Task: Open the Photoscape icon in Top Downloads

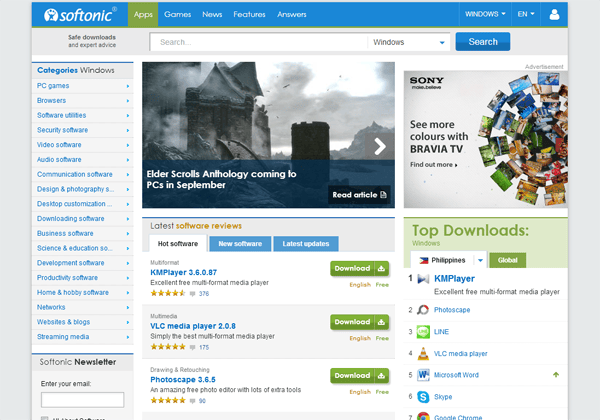Action: [x=423, y=310]
